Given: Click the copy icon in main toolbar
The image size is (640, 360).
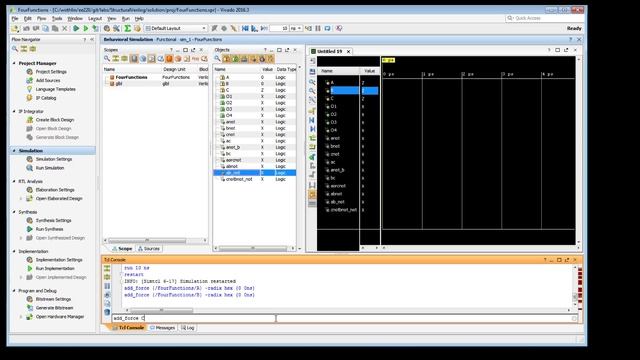Looking at the screenshot, I should coord(46,29).
